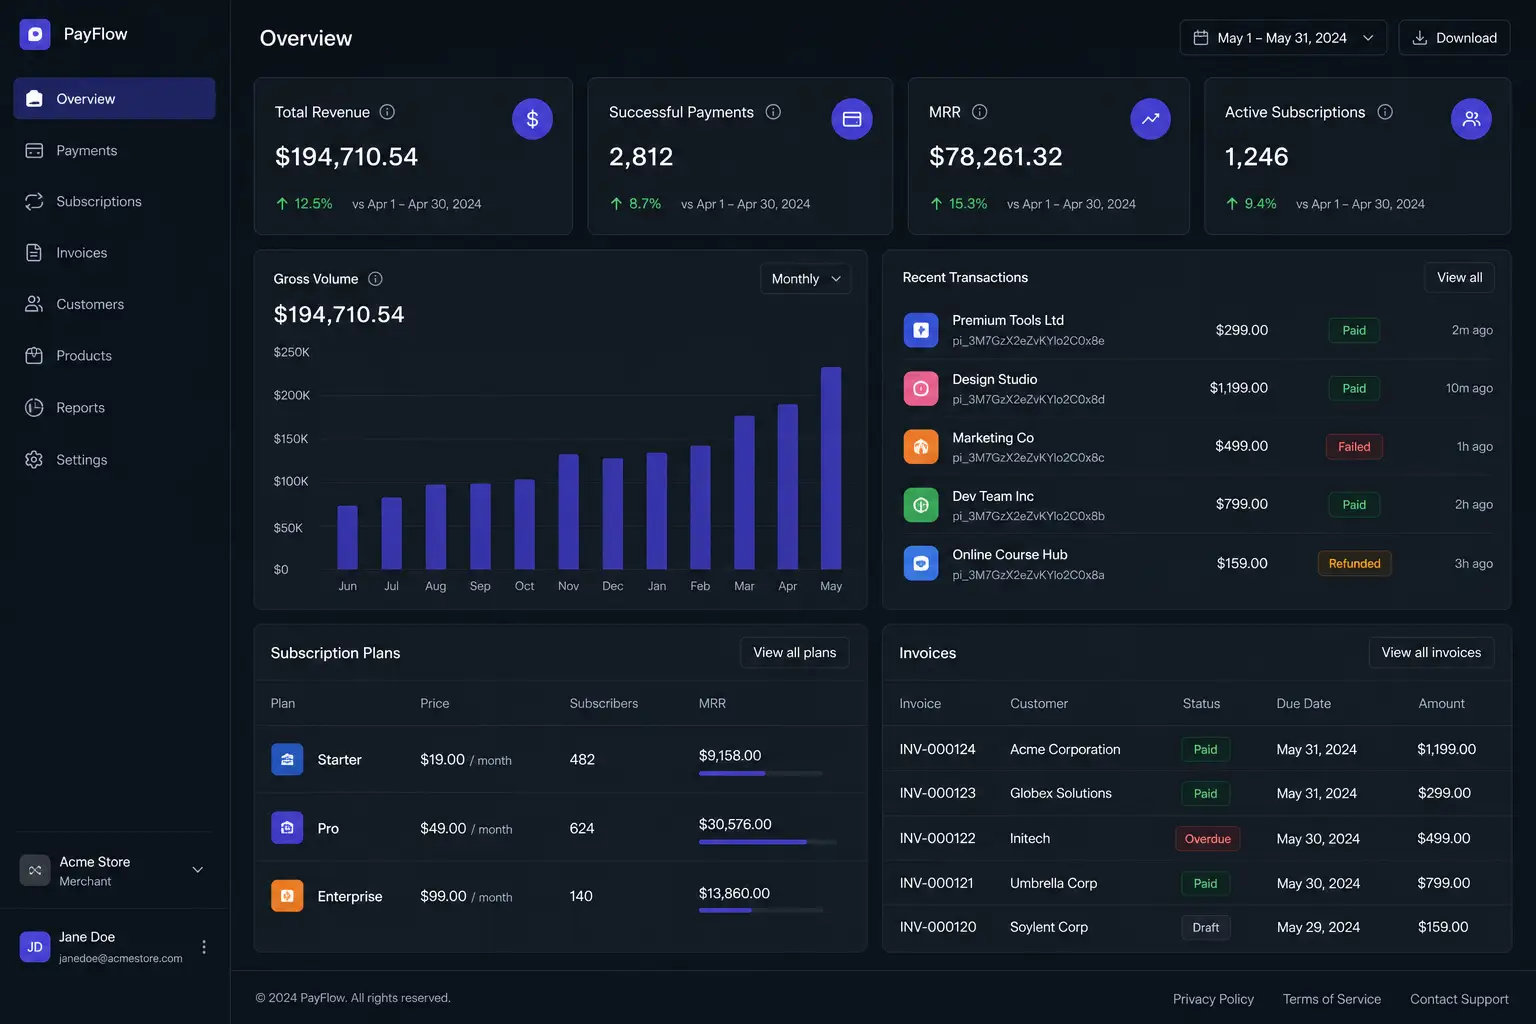Click the Acme Store merchant icon
Viewport: 1536px width, 1024px height.
tap(35, 870)
